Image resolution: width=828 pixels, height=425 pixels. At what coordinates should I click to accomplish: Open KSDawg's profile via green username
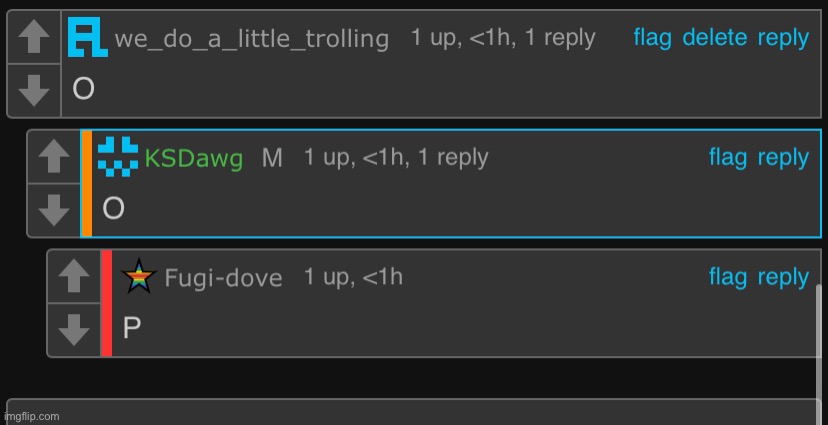coord(194,158)
